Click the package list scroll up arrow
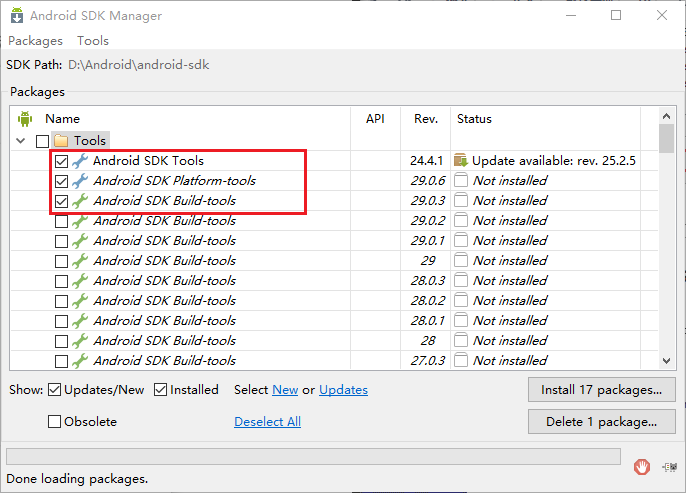Image resolution: width=686 pixels, height=493 pixels. click(x=666, y=116)
